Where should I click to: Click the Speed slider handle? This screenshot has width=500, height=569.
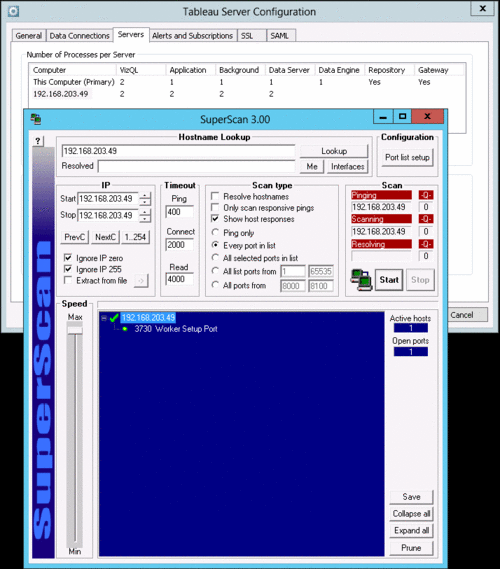pos(75,330)
